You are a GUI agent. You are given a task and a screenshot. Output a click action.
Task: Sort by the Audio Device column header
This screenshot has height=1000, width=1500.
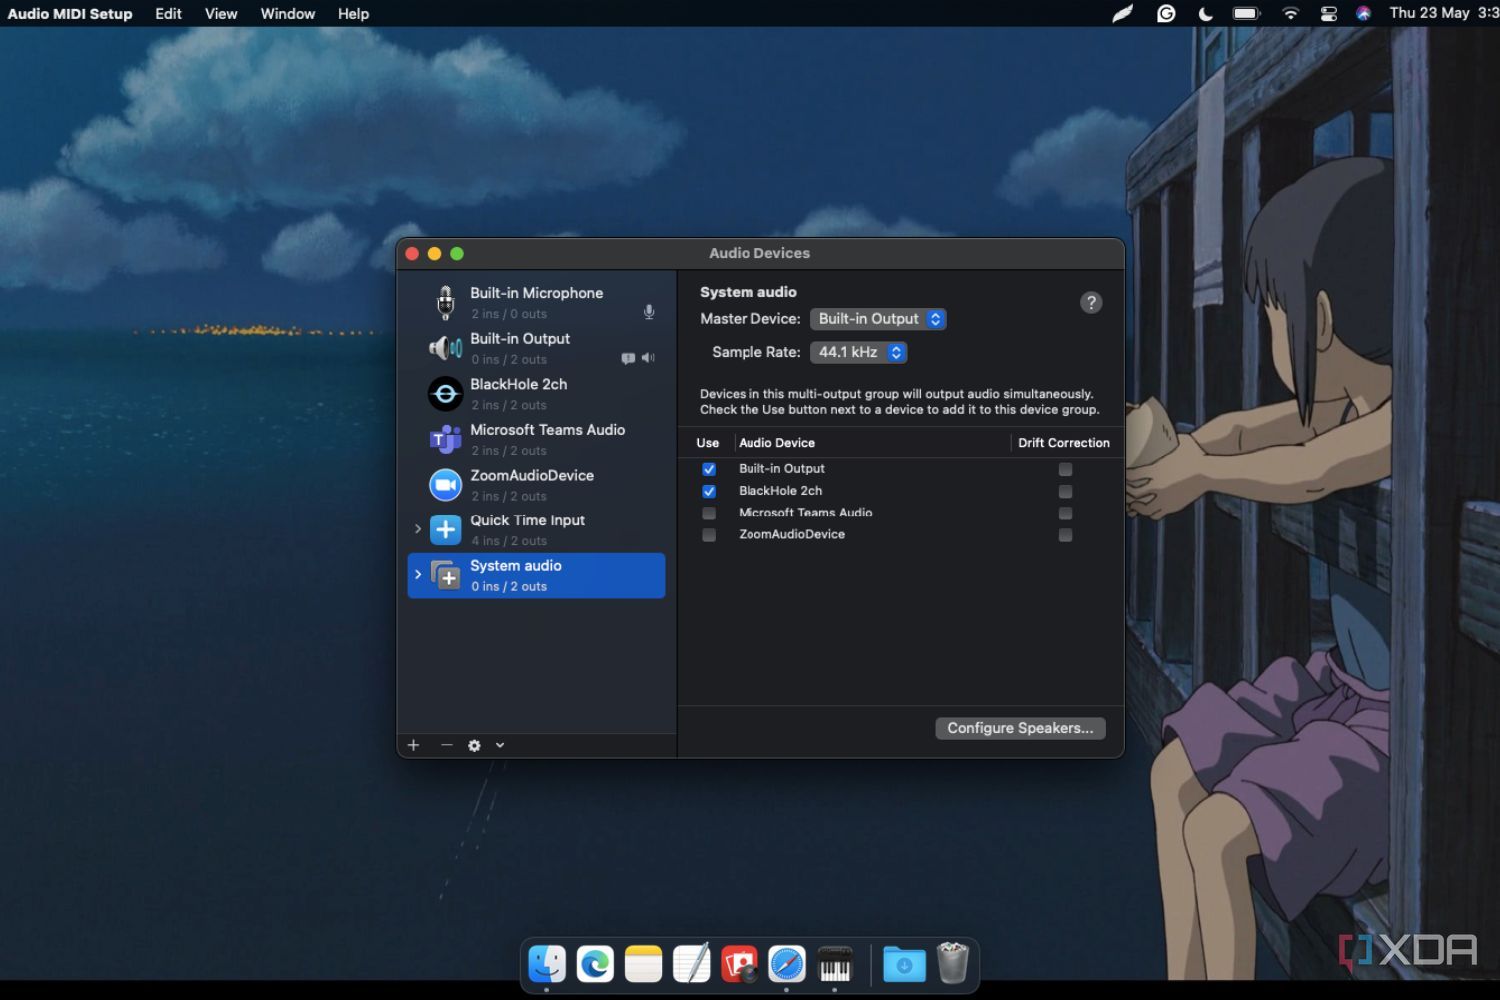777,443
